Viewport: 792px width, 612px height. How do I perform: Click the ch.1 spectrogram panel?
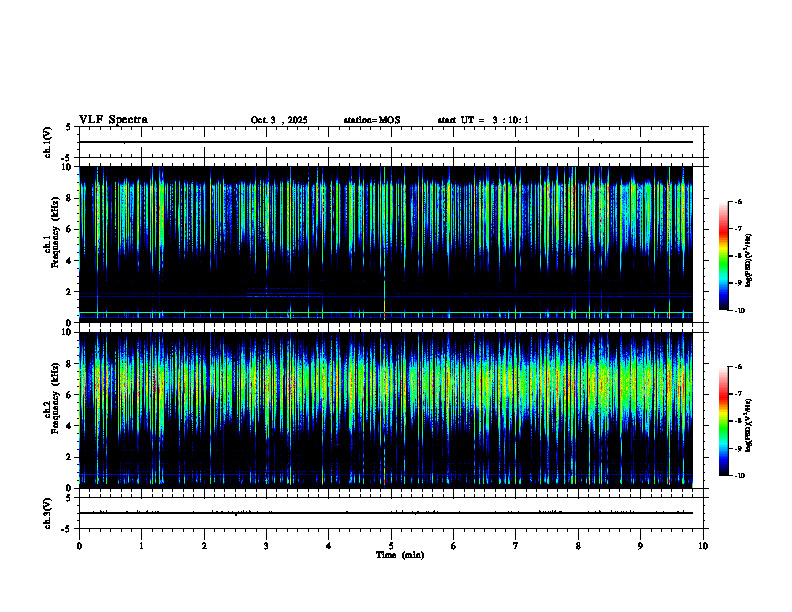tap(386, 244)
